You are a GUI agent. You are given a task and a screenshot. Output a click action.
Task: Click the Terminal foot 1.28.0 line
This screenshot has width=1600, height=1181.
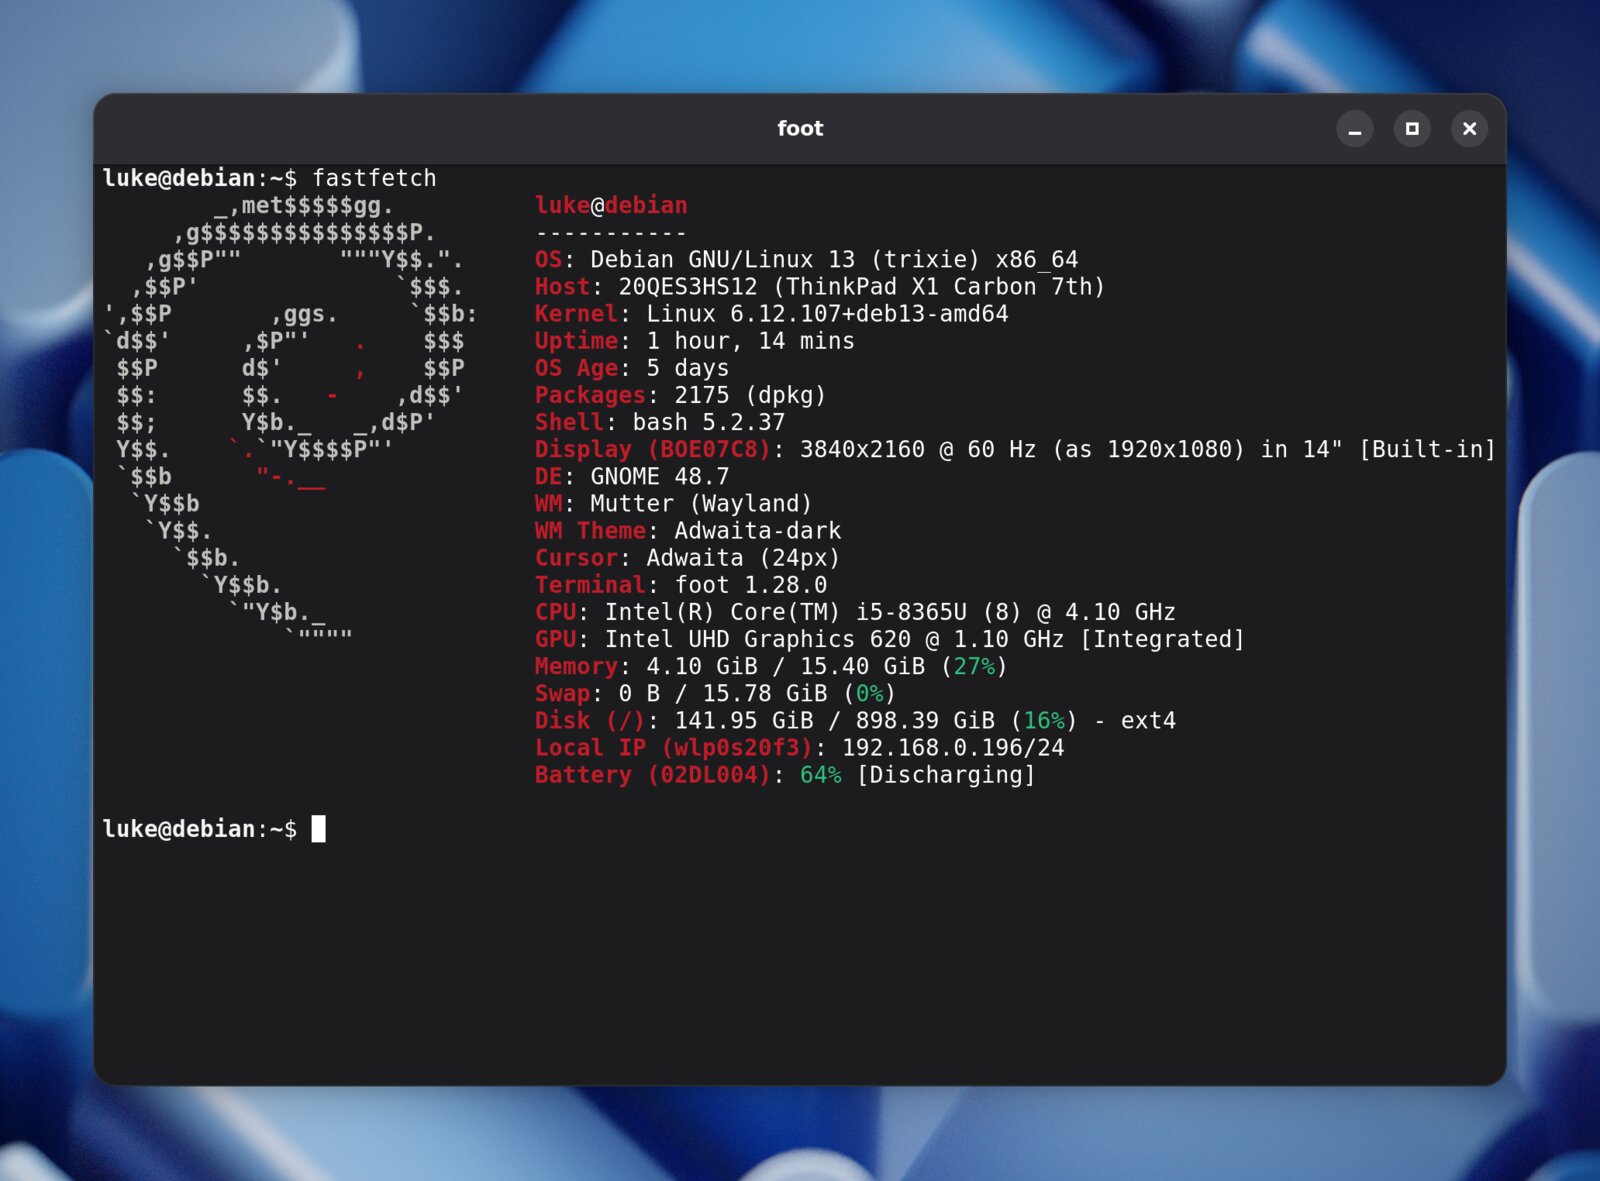(681, 584)
